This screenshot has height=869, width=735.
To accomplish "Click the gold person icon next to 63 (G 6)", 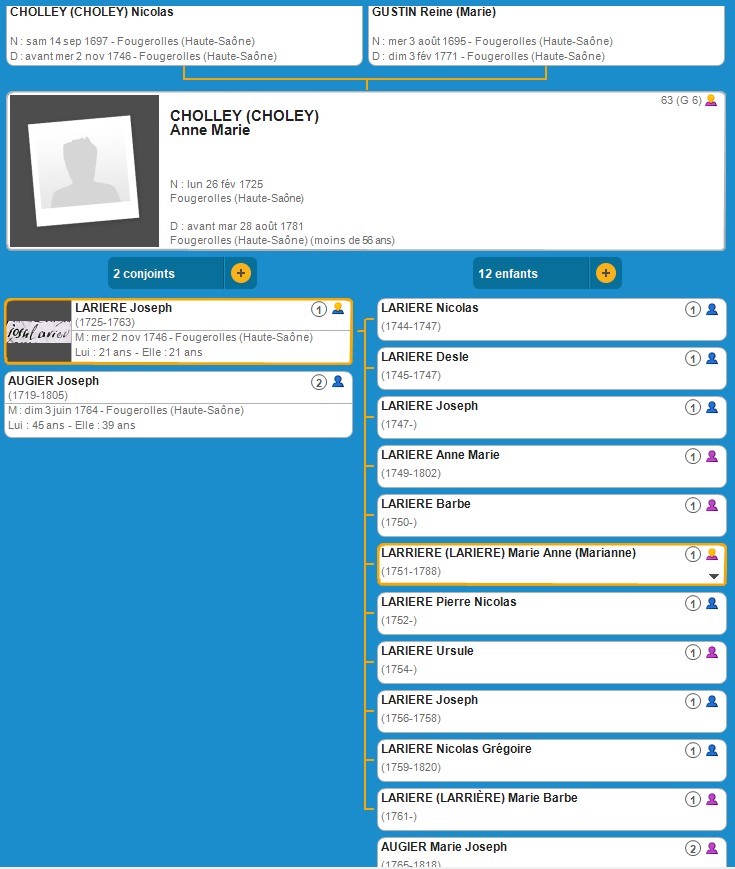I will click(x=711, y=101).
